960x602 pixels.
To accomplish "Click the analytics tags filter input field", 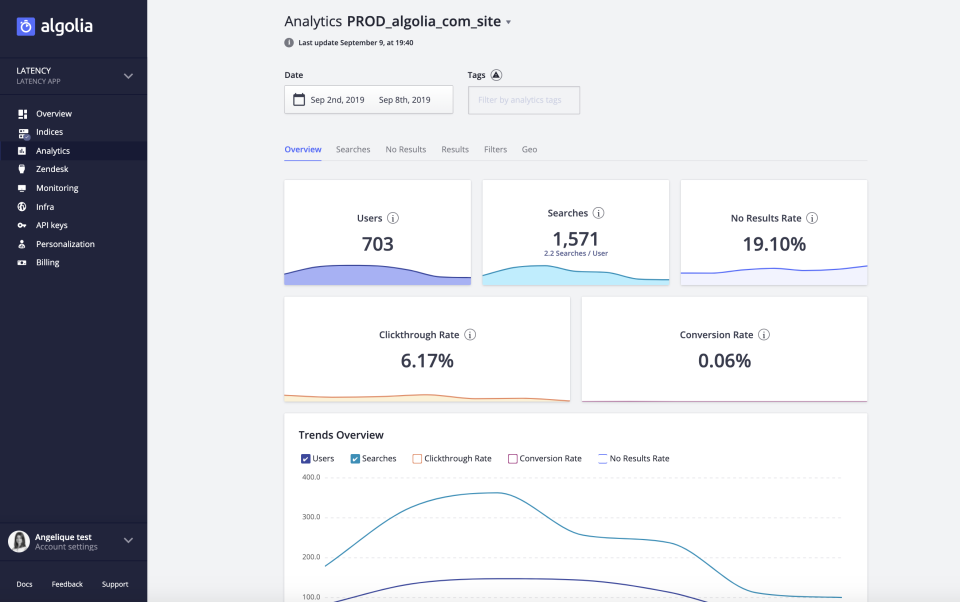I will (x=523, y=99).
